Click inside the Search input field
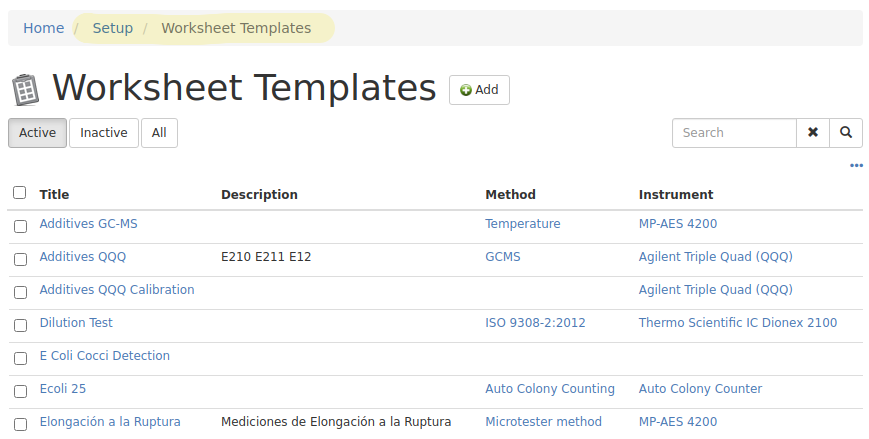The width and height of the screenshot is (869, 439). tap(734, 132)
